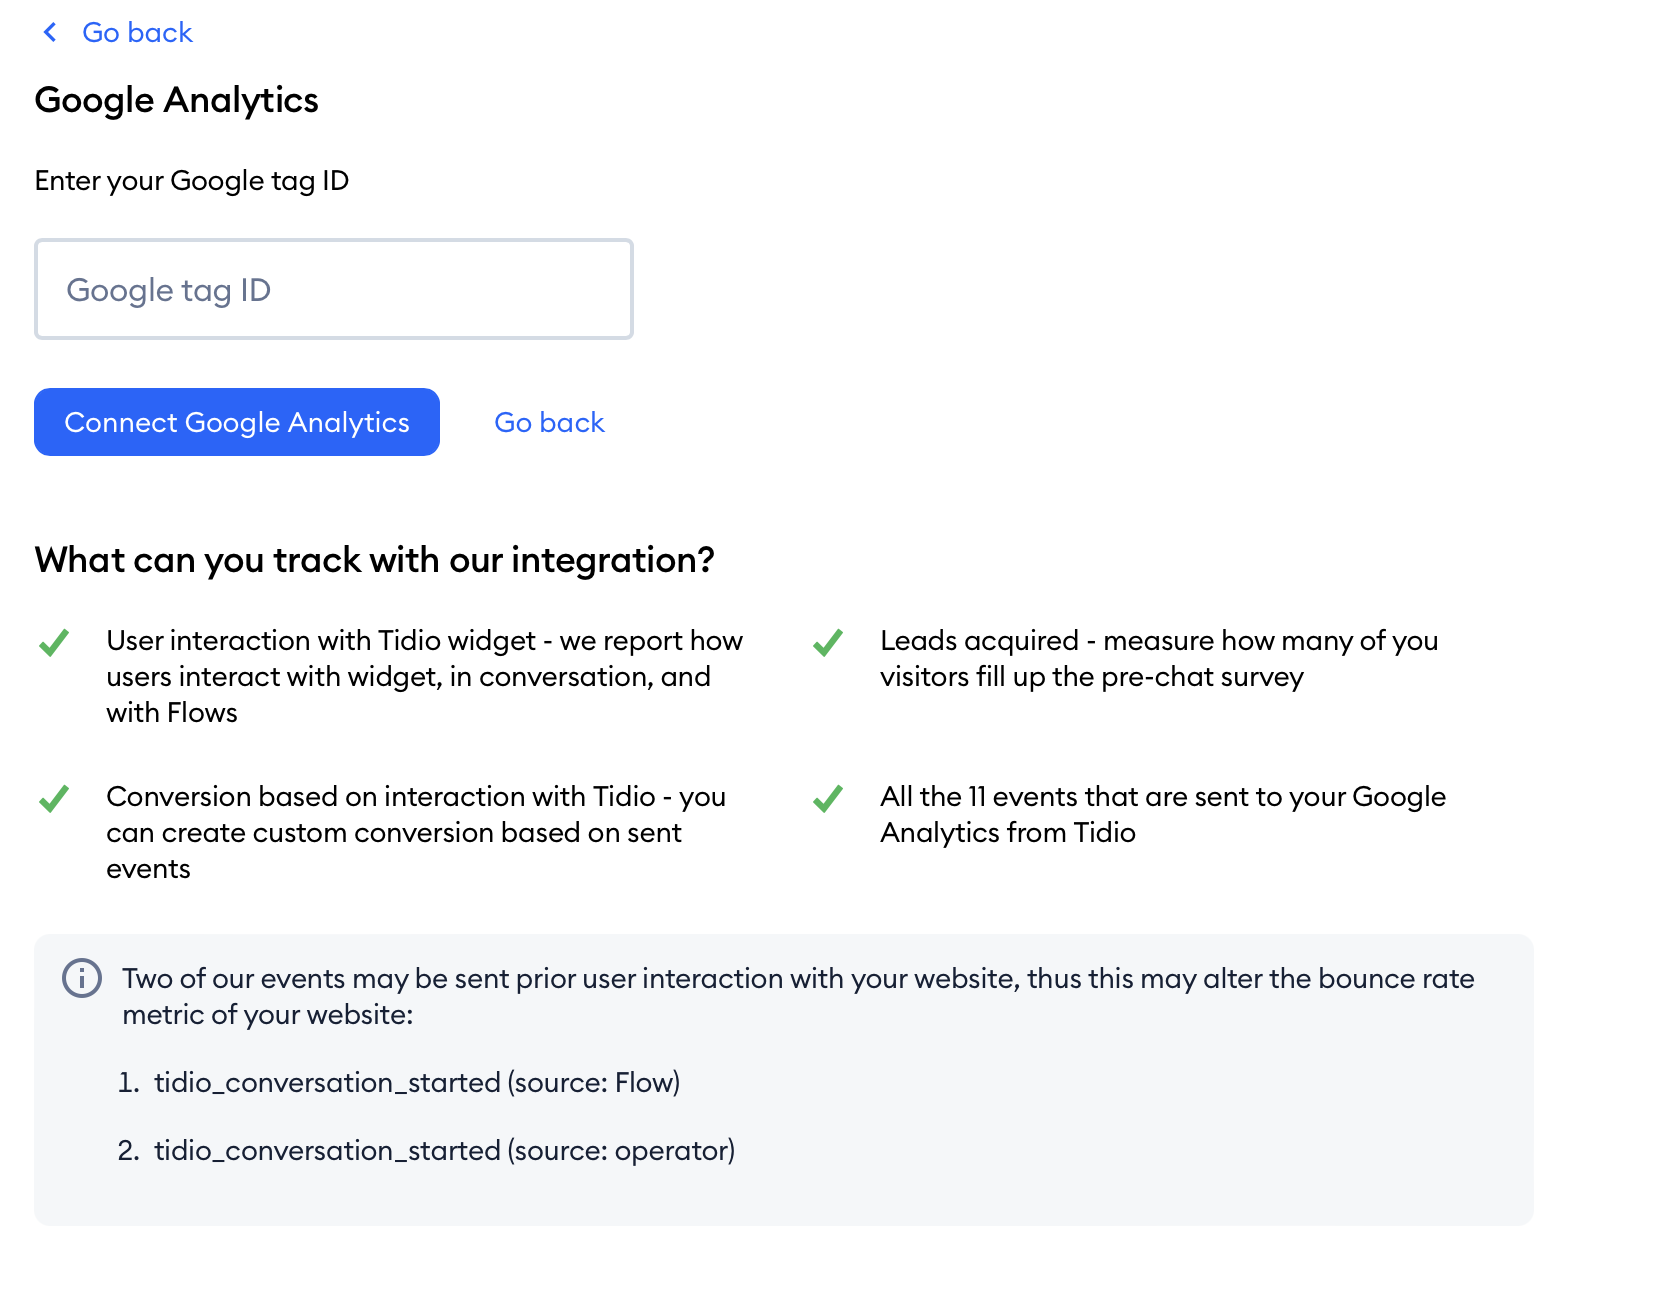This screenshot has width=1668, height=1298.
Task: Click the checkmark beside User interaction item
Action: click(x=54, y=642)
